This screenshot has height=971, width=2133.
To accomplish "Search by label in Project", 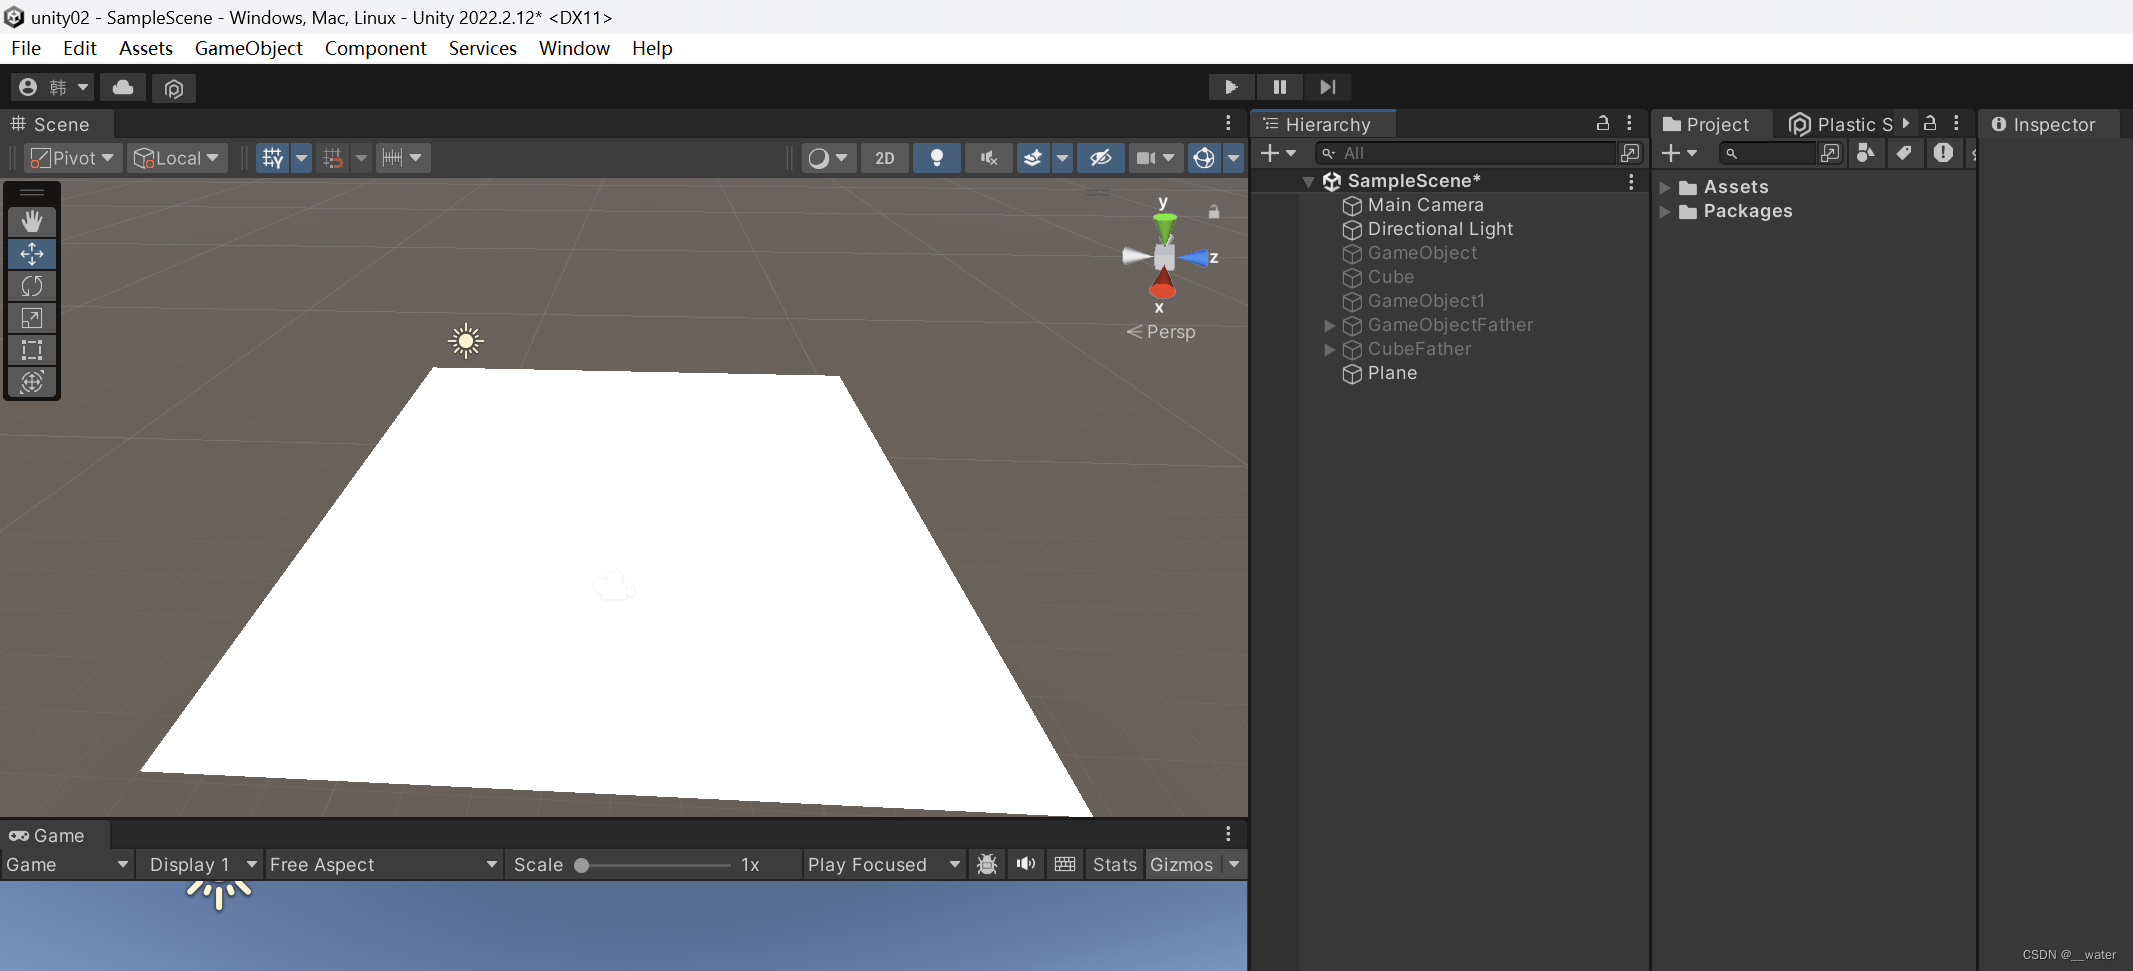I will (1904, 153).
